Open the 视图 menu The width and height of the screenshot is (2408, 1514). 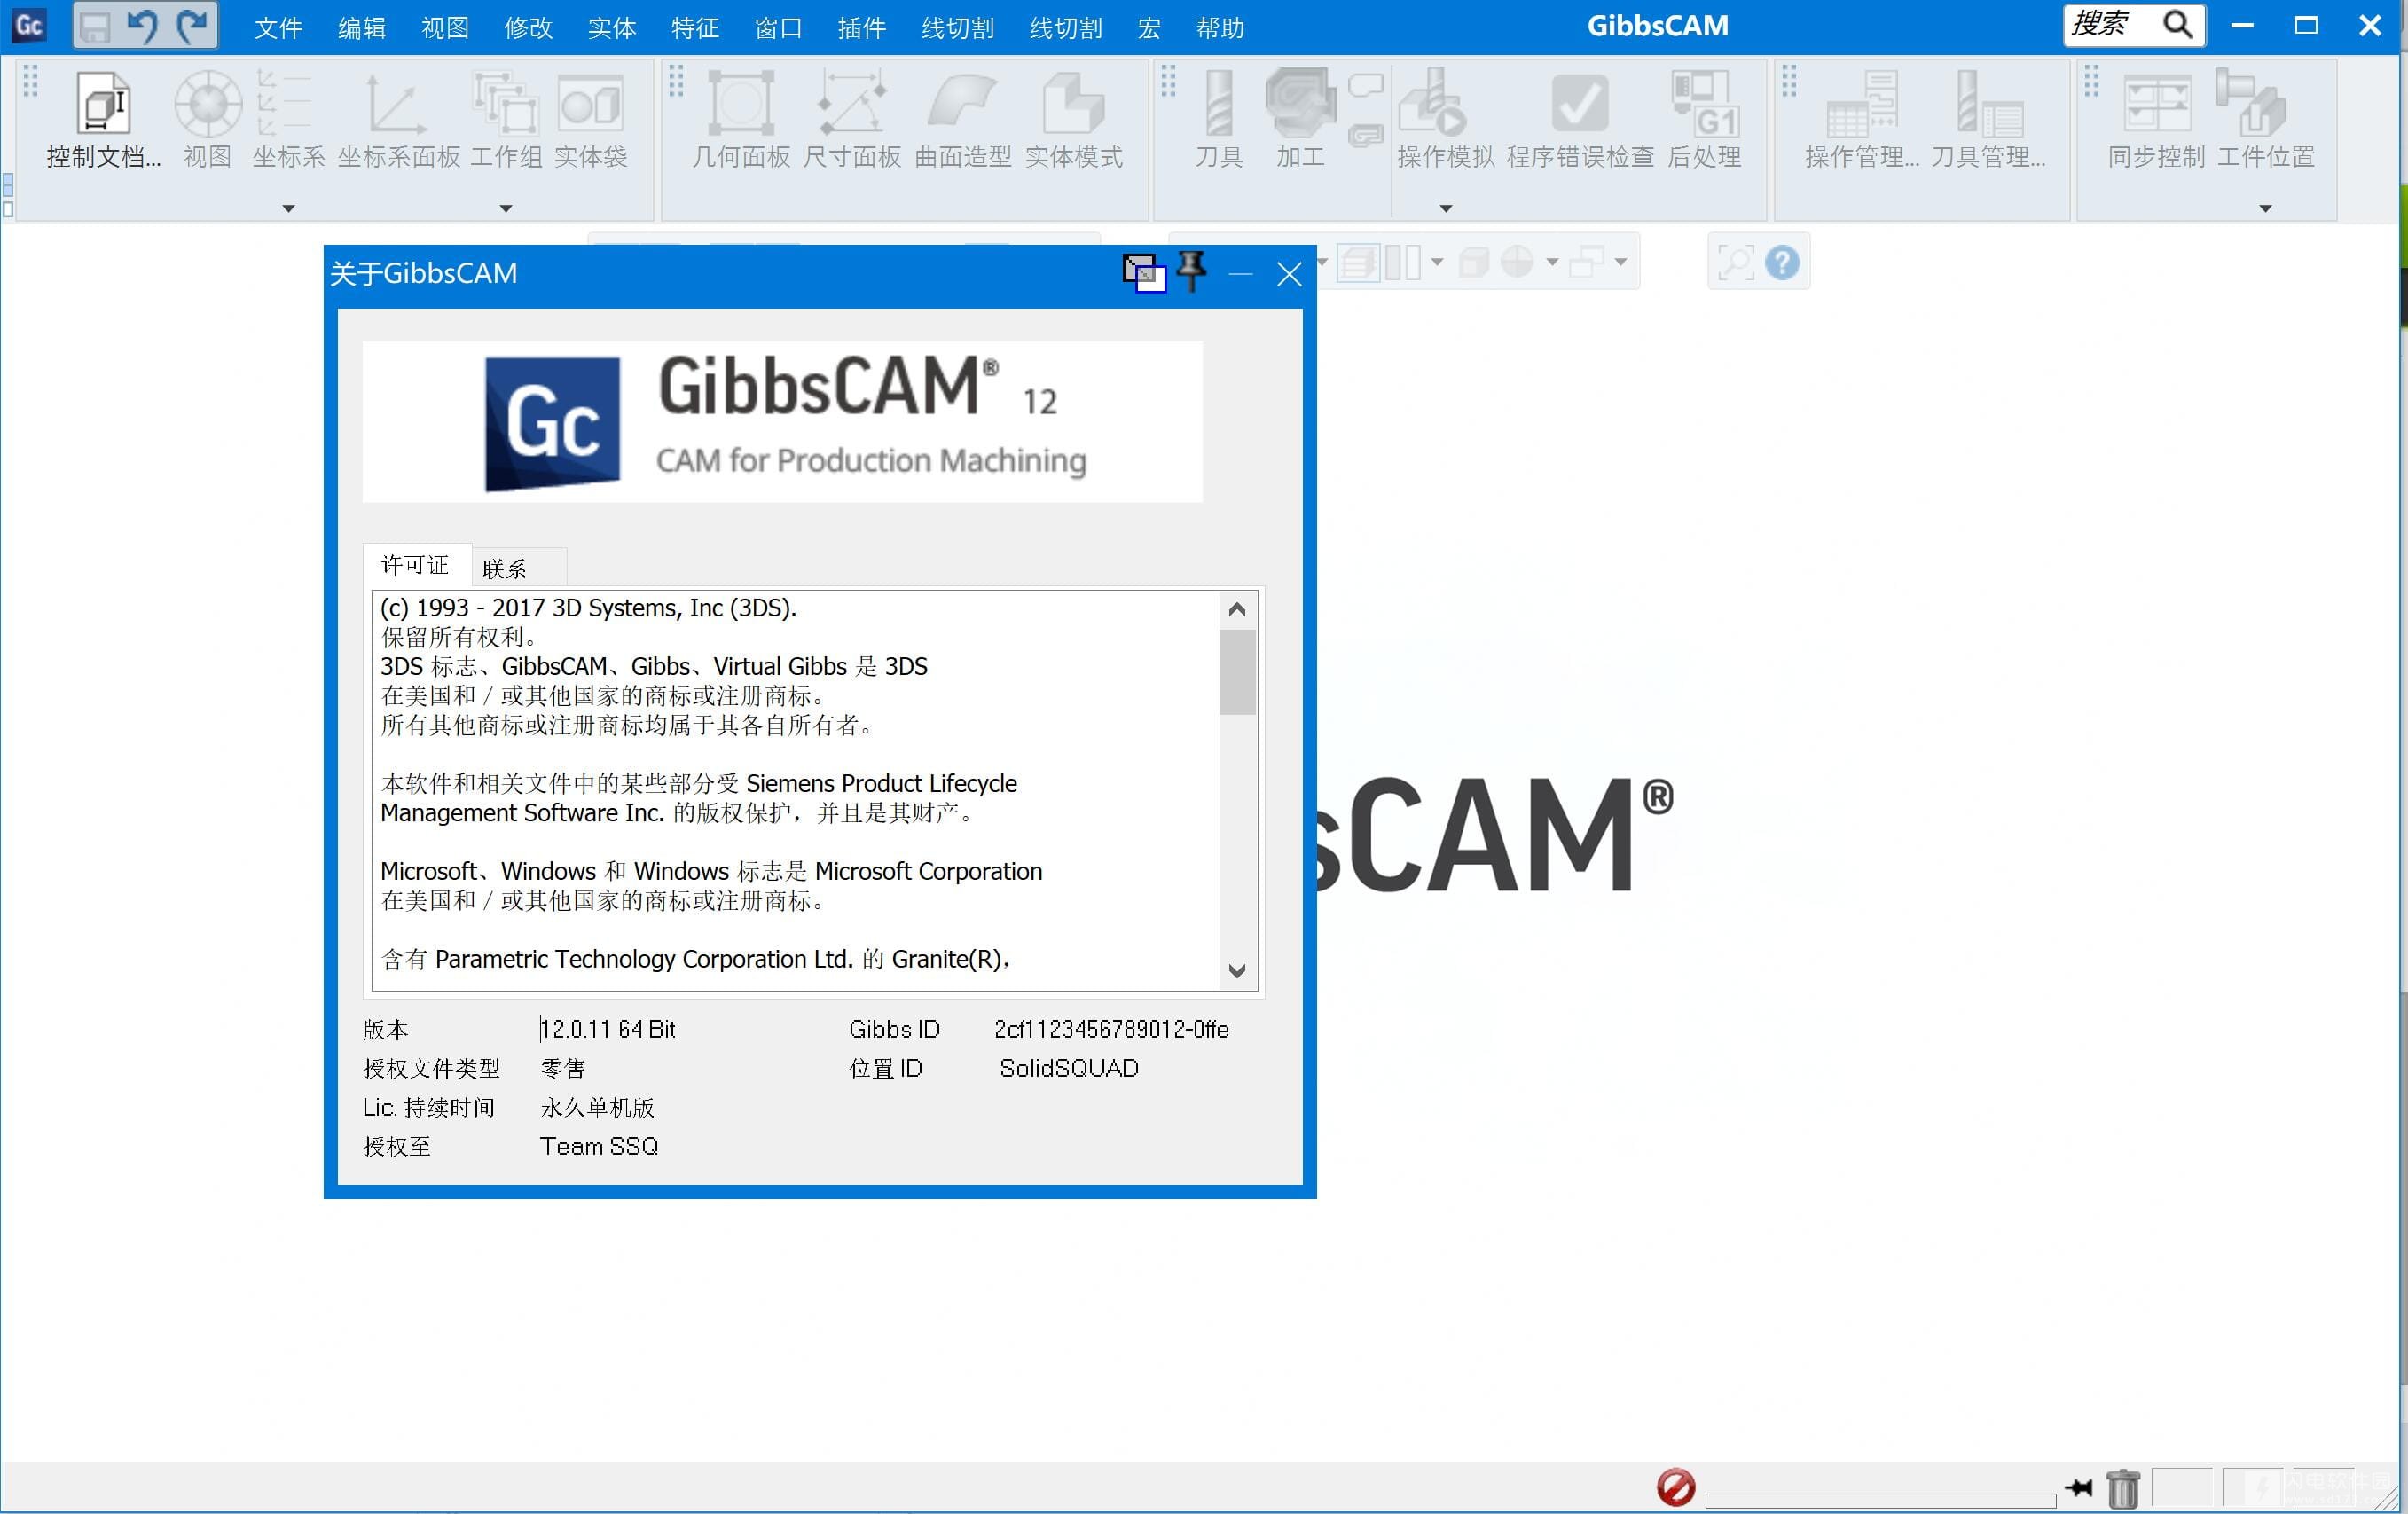[x=445, y=28]
